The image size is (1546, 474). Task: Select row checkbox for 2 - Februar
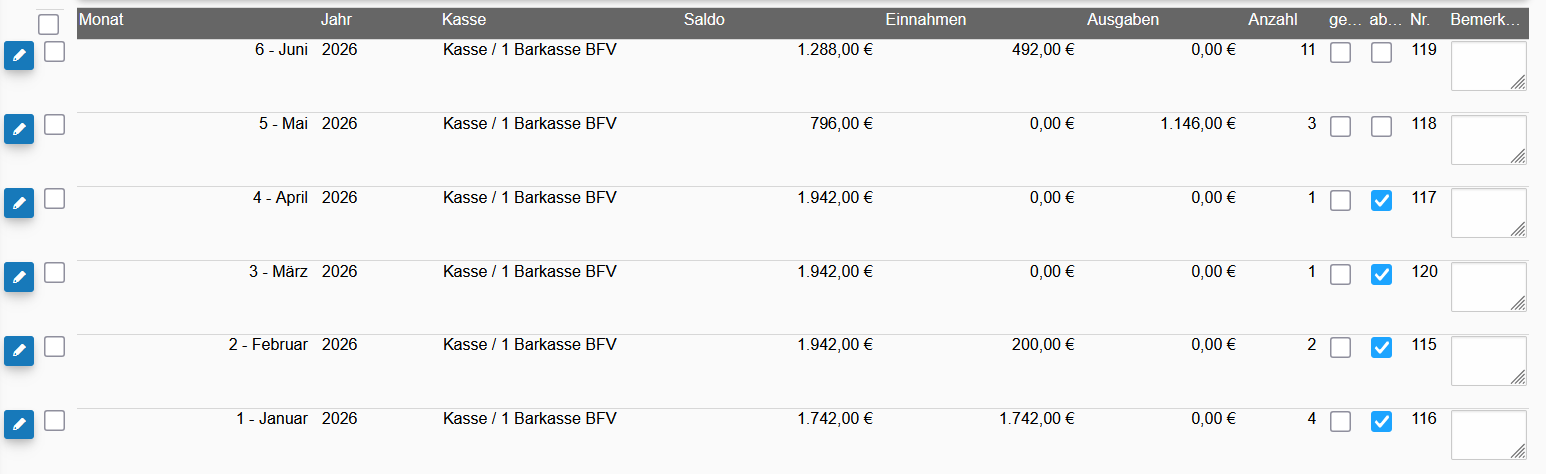pos(54,346)
